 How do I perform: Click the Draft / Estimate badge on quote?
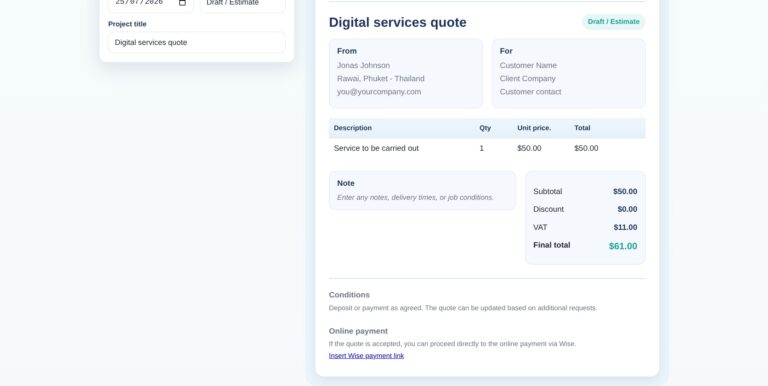coord(613,22)
